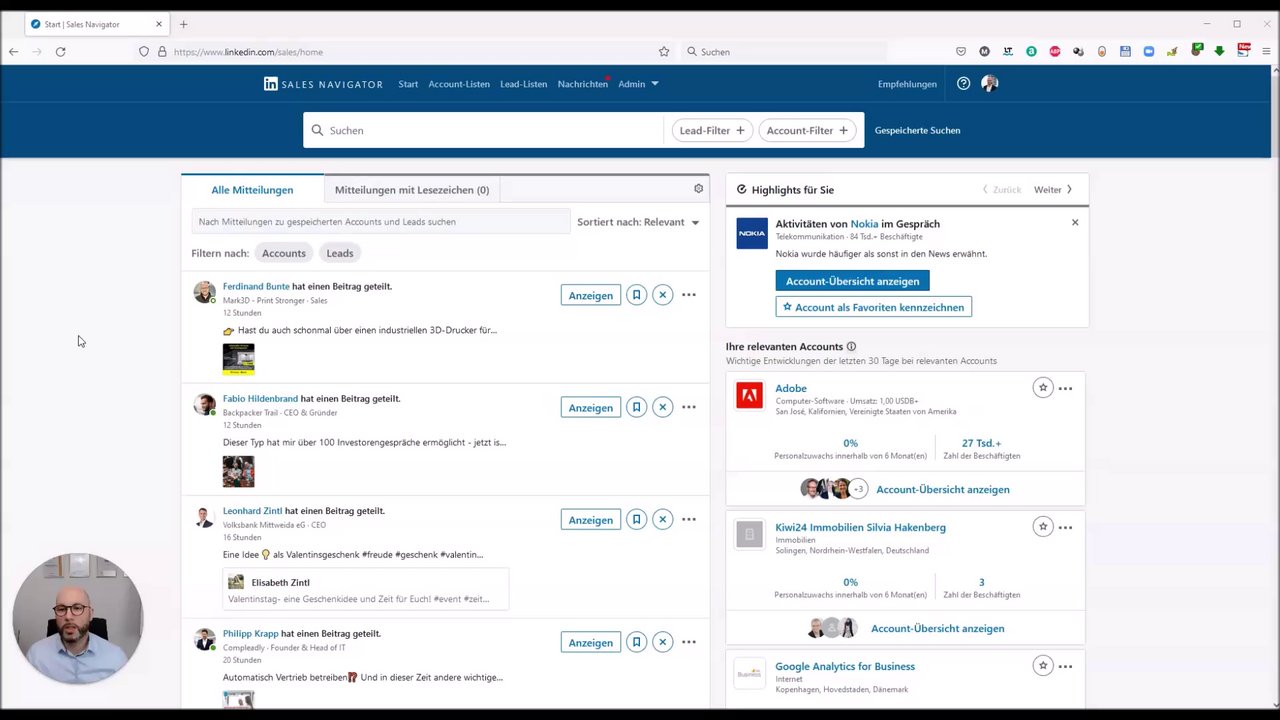Focus the Sales Navigator Suchen field

pyautogui.click(x=483, y=130)
